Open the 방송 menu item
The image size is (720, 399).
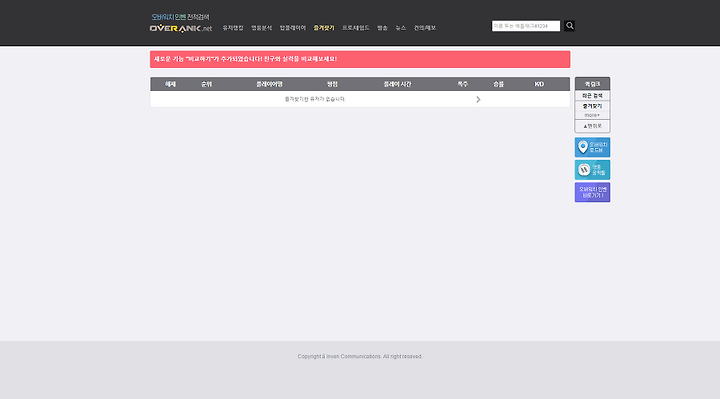point(382,28)
